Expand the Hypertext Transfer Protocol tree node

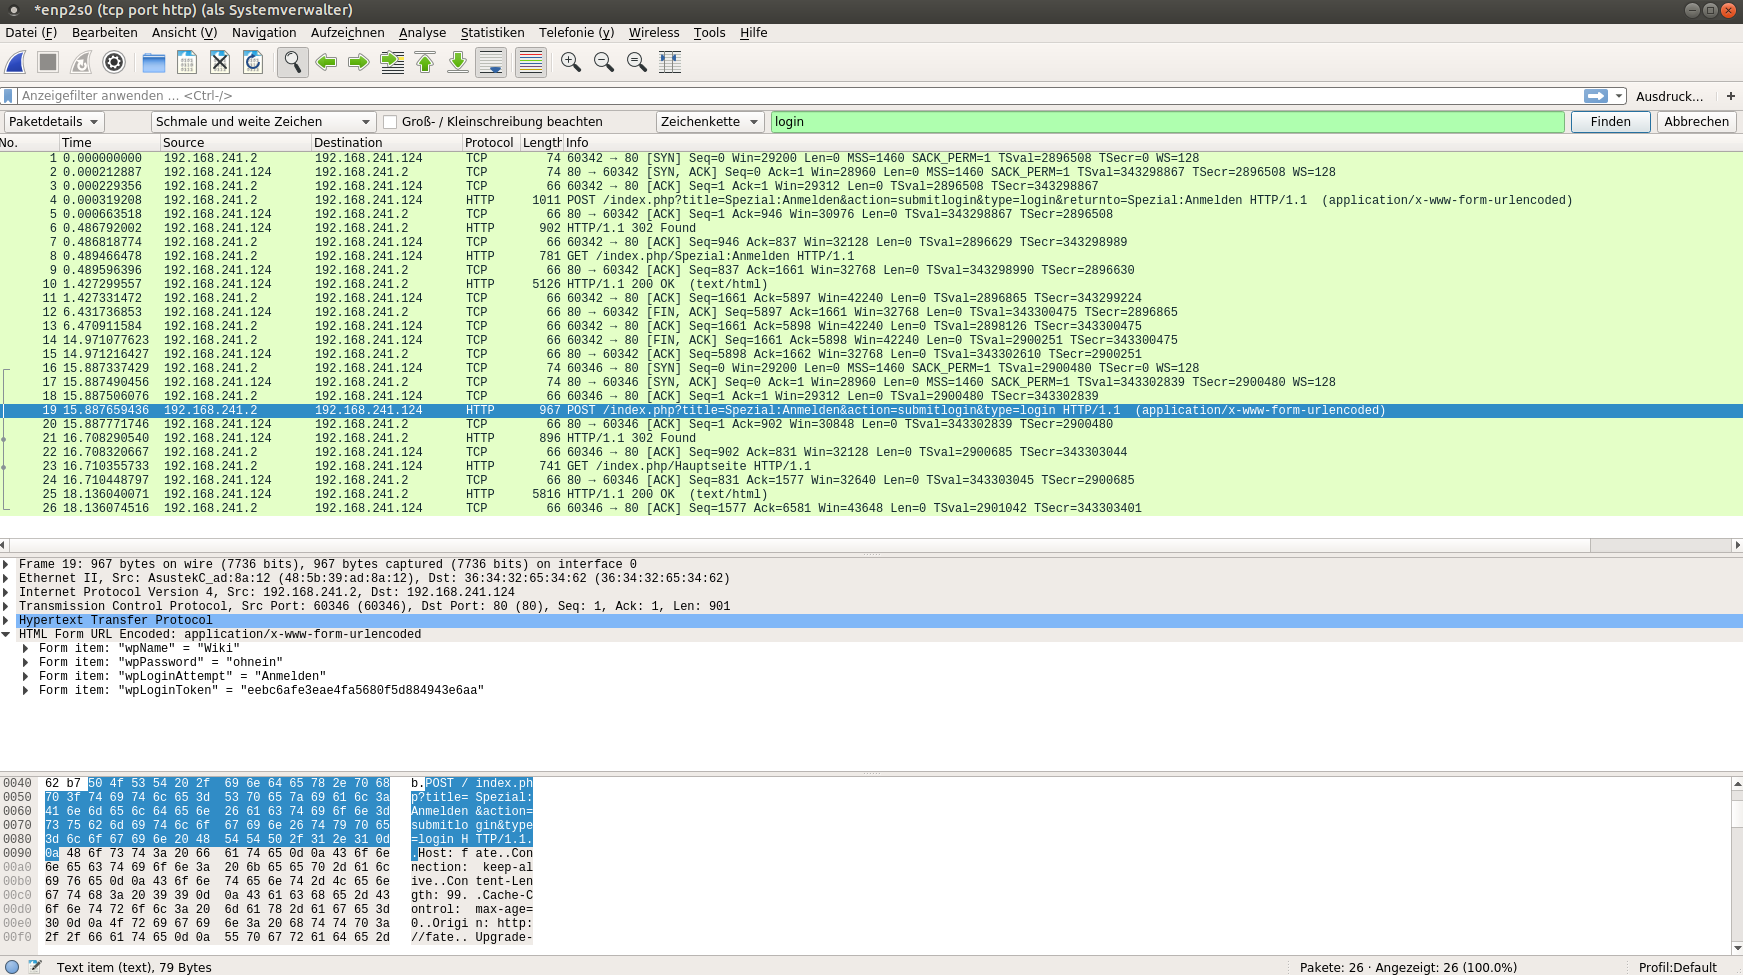(7, 620)
